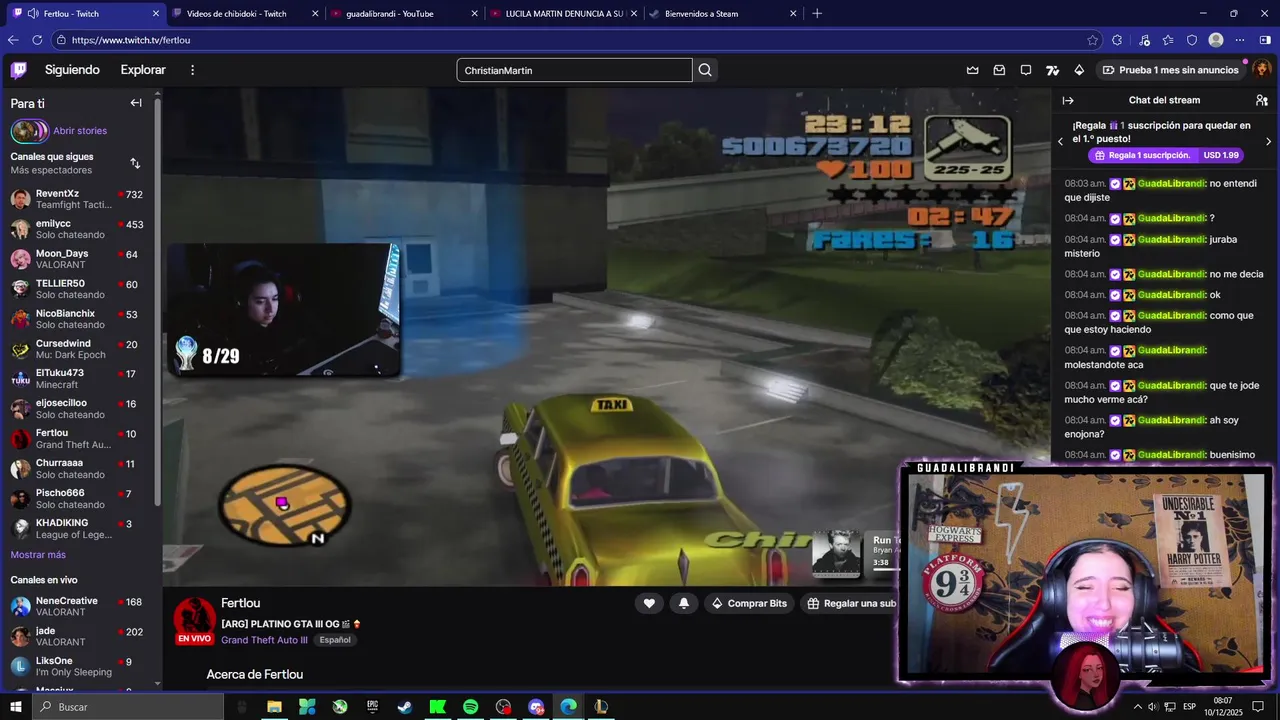The height and width of the screenshot is (720, 1280).
Task: Click the search magnifier button
Action: 705,70
